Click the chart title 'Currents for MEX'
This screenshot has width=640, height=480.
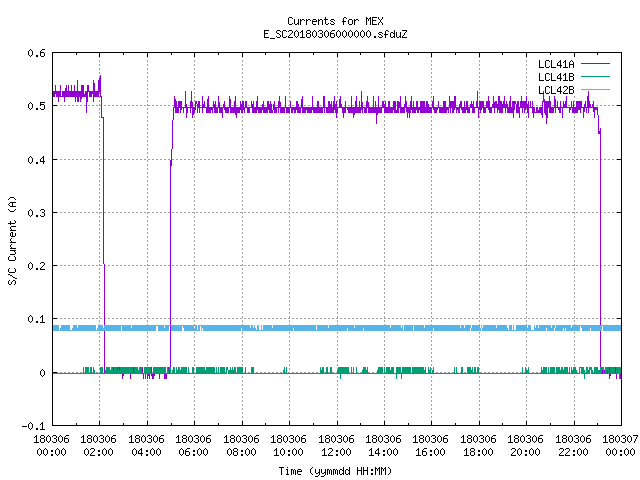[x=335, y=21]
